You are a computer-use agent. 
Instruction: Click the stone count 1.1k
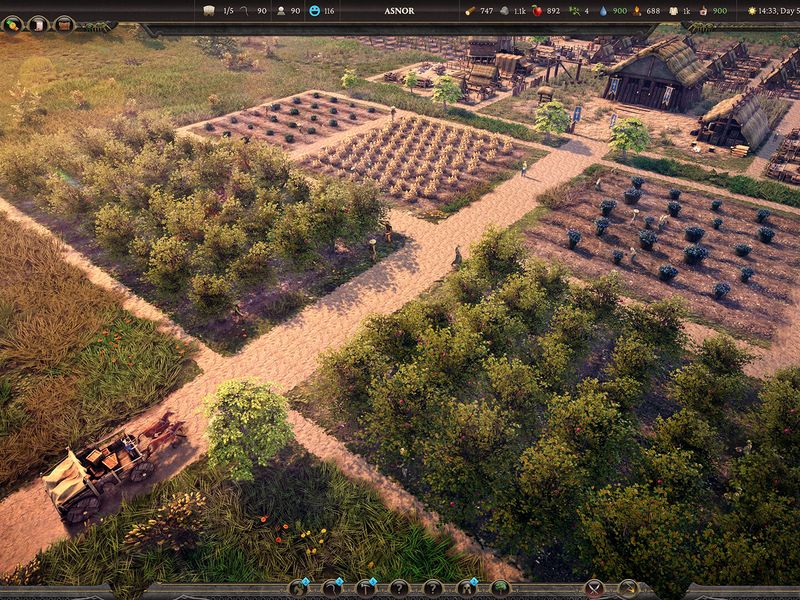519,11
